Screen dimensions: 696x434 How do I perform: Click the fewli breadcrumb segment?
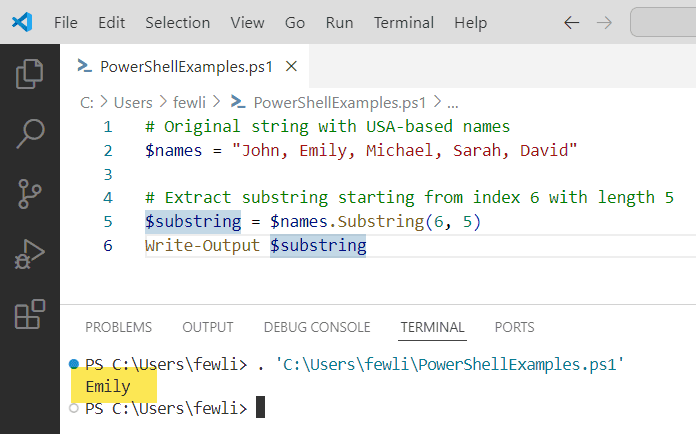click(189, 103)
